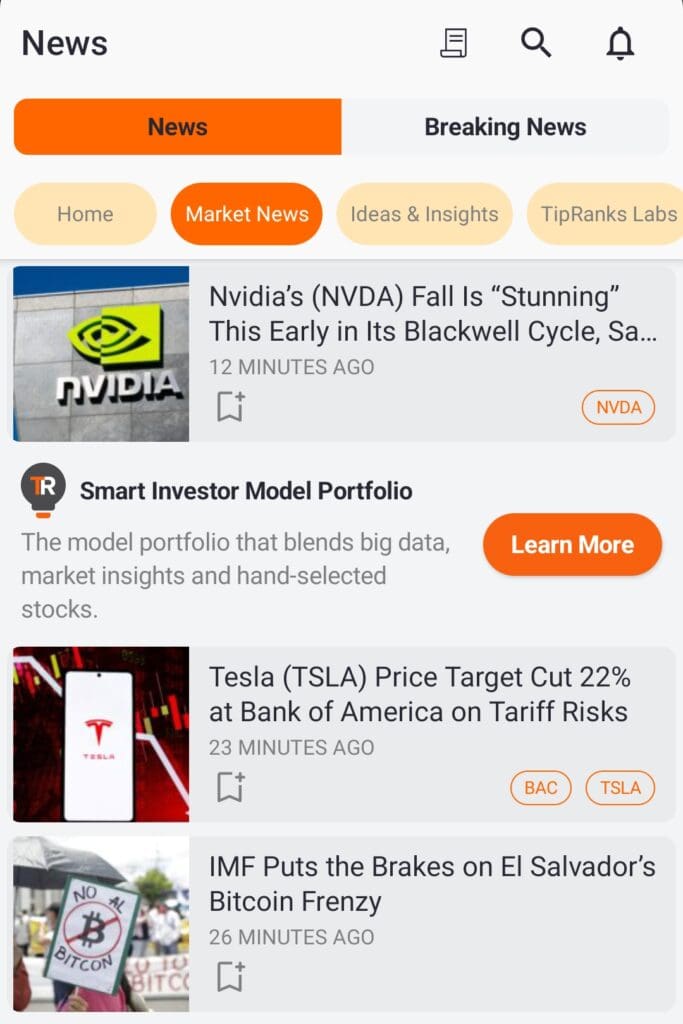Open the BAC ticker badge
The width and height of the screenshot is (683, 1024).
[x=540, y=787]
